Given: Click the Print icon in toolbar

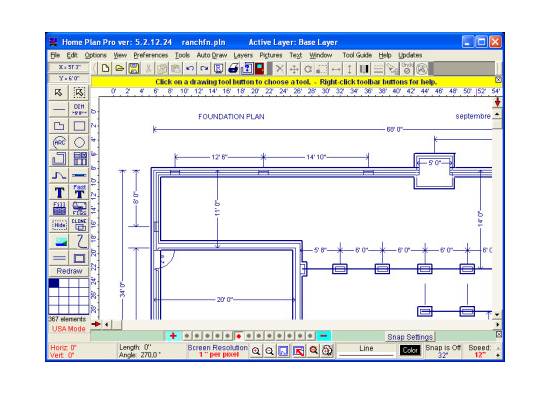Looking at the screenshot, I should pos(233,68).
